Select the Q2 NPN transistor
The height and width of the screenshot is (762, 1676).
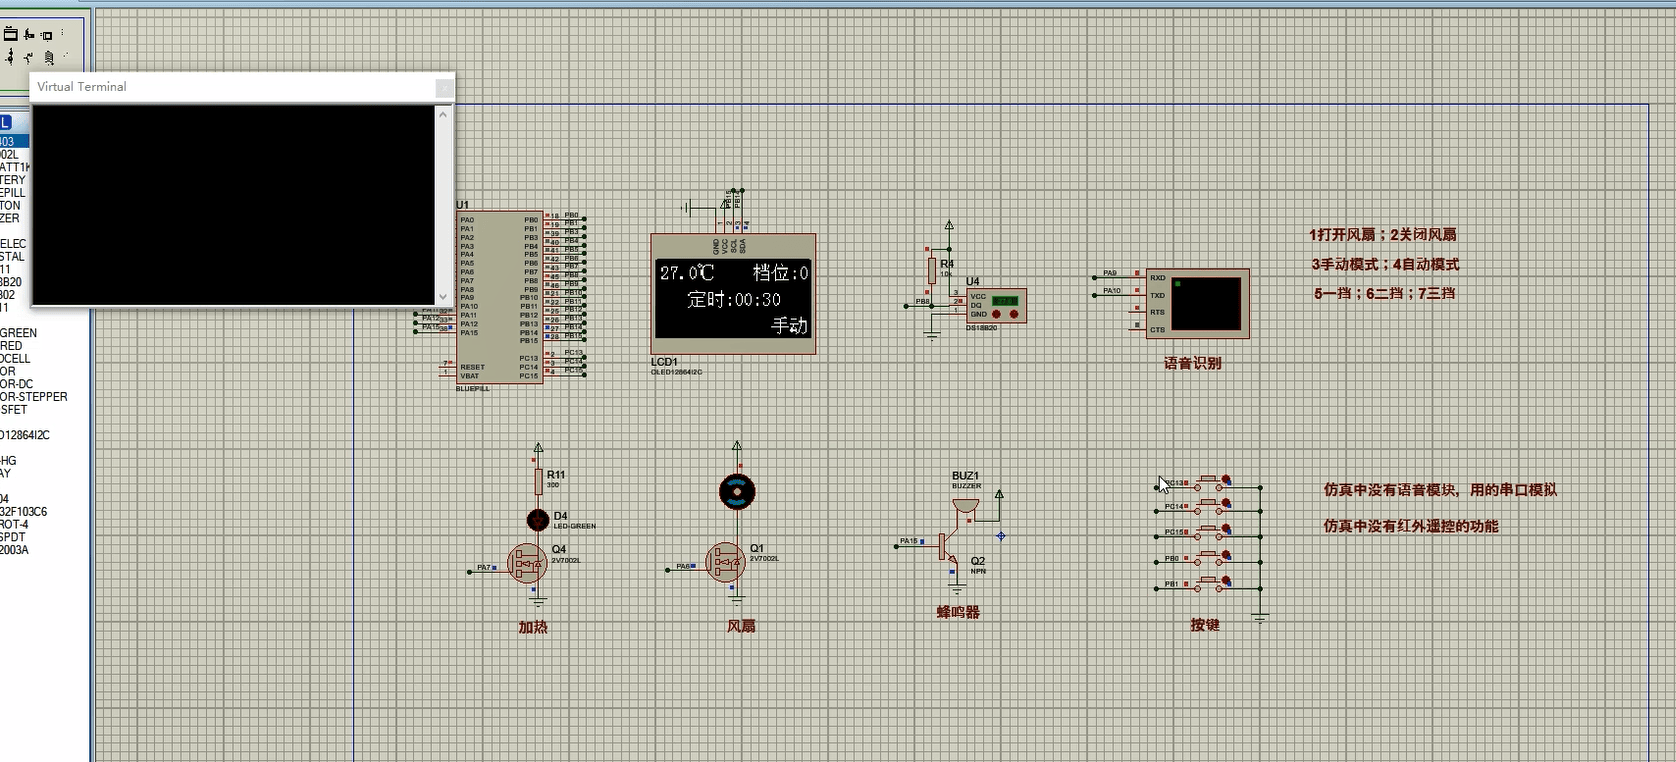[950, 546]
